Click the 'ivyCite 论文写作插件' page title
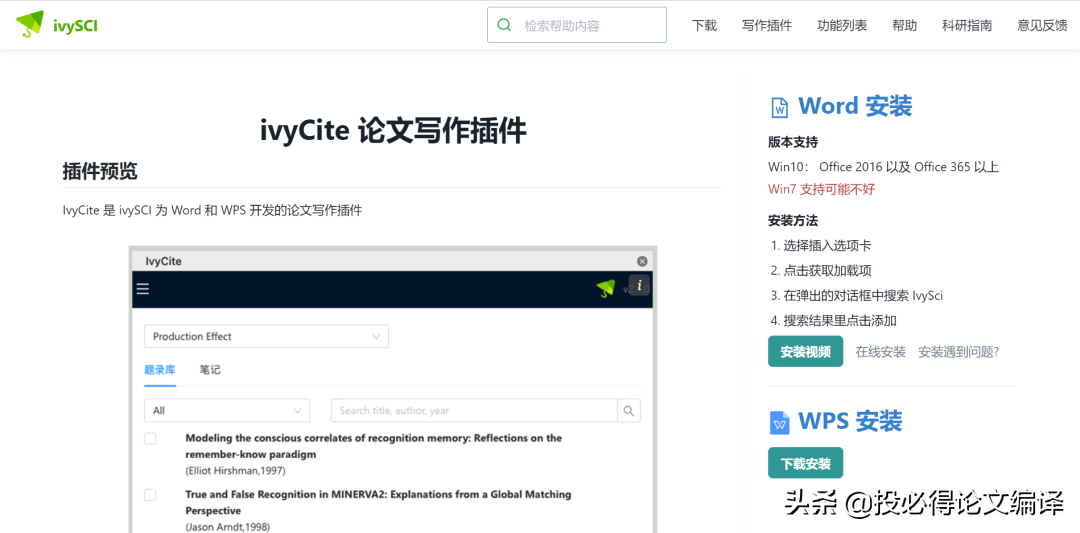The width and height of the screenshot is (1080, 533). pos(393,131)
